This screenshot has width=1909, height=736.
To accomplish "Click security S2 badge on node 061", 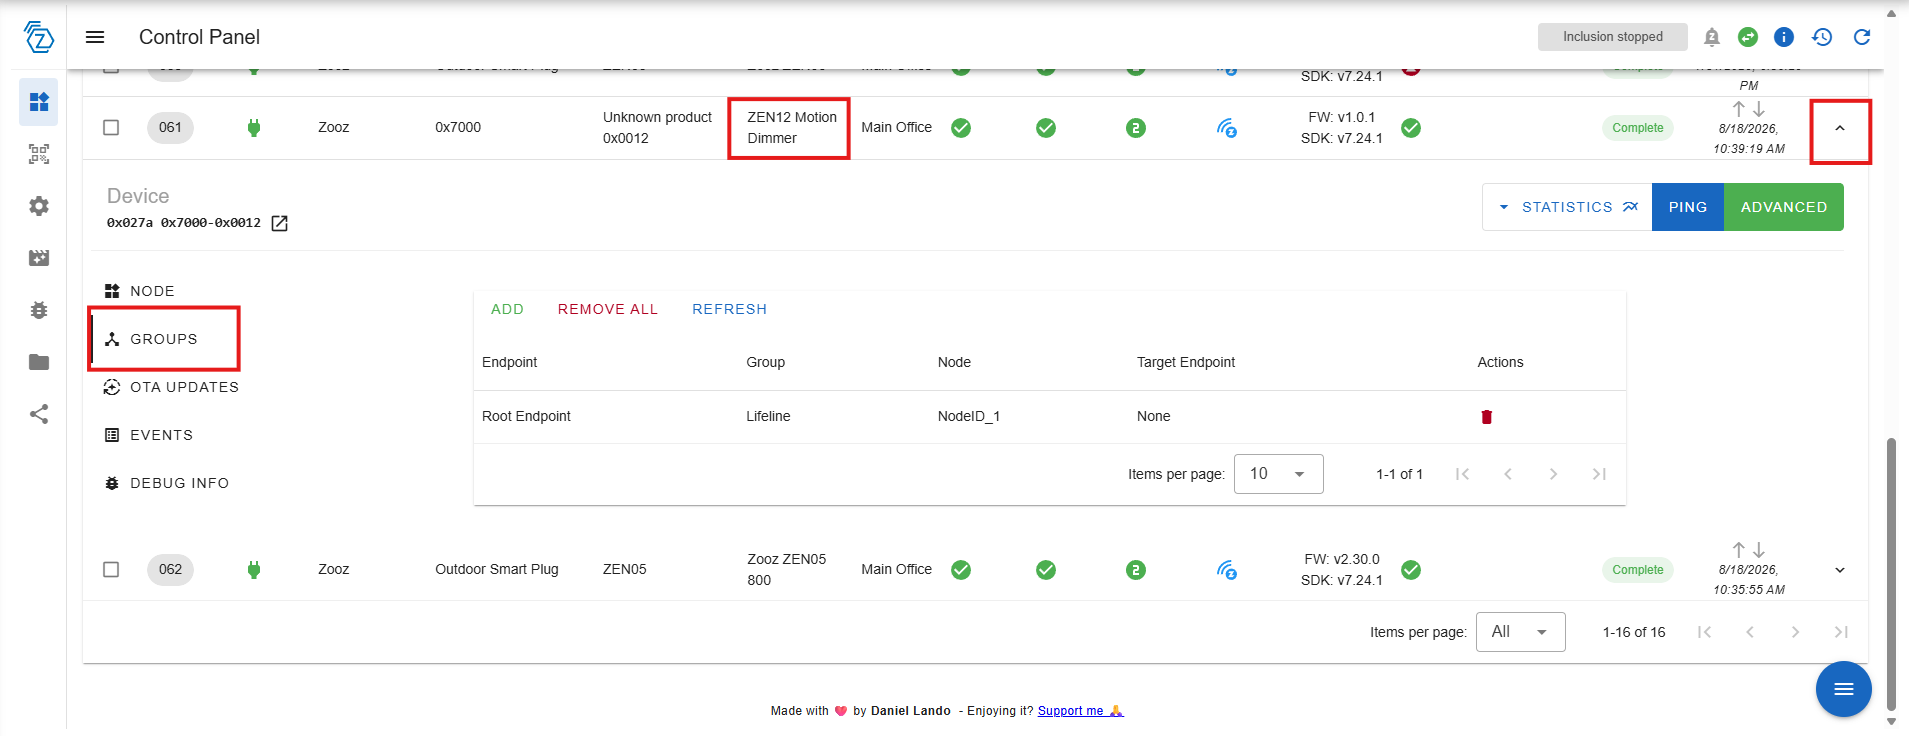I will (1136, 128).
